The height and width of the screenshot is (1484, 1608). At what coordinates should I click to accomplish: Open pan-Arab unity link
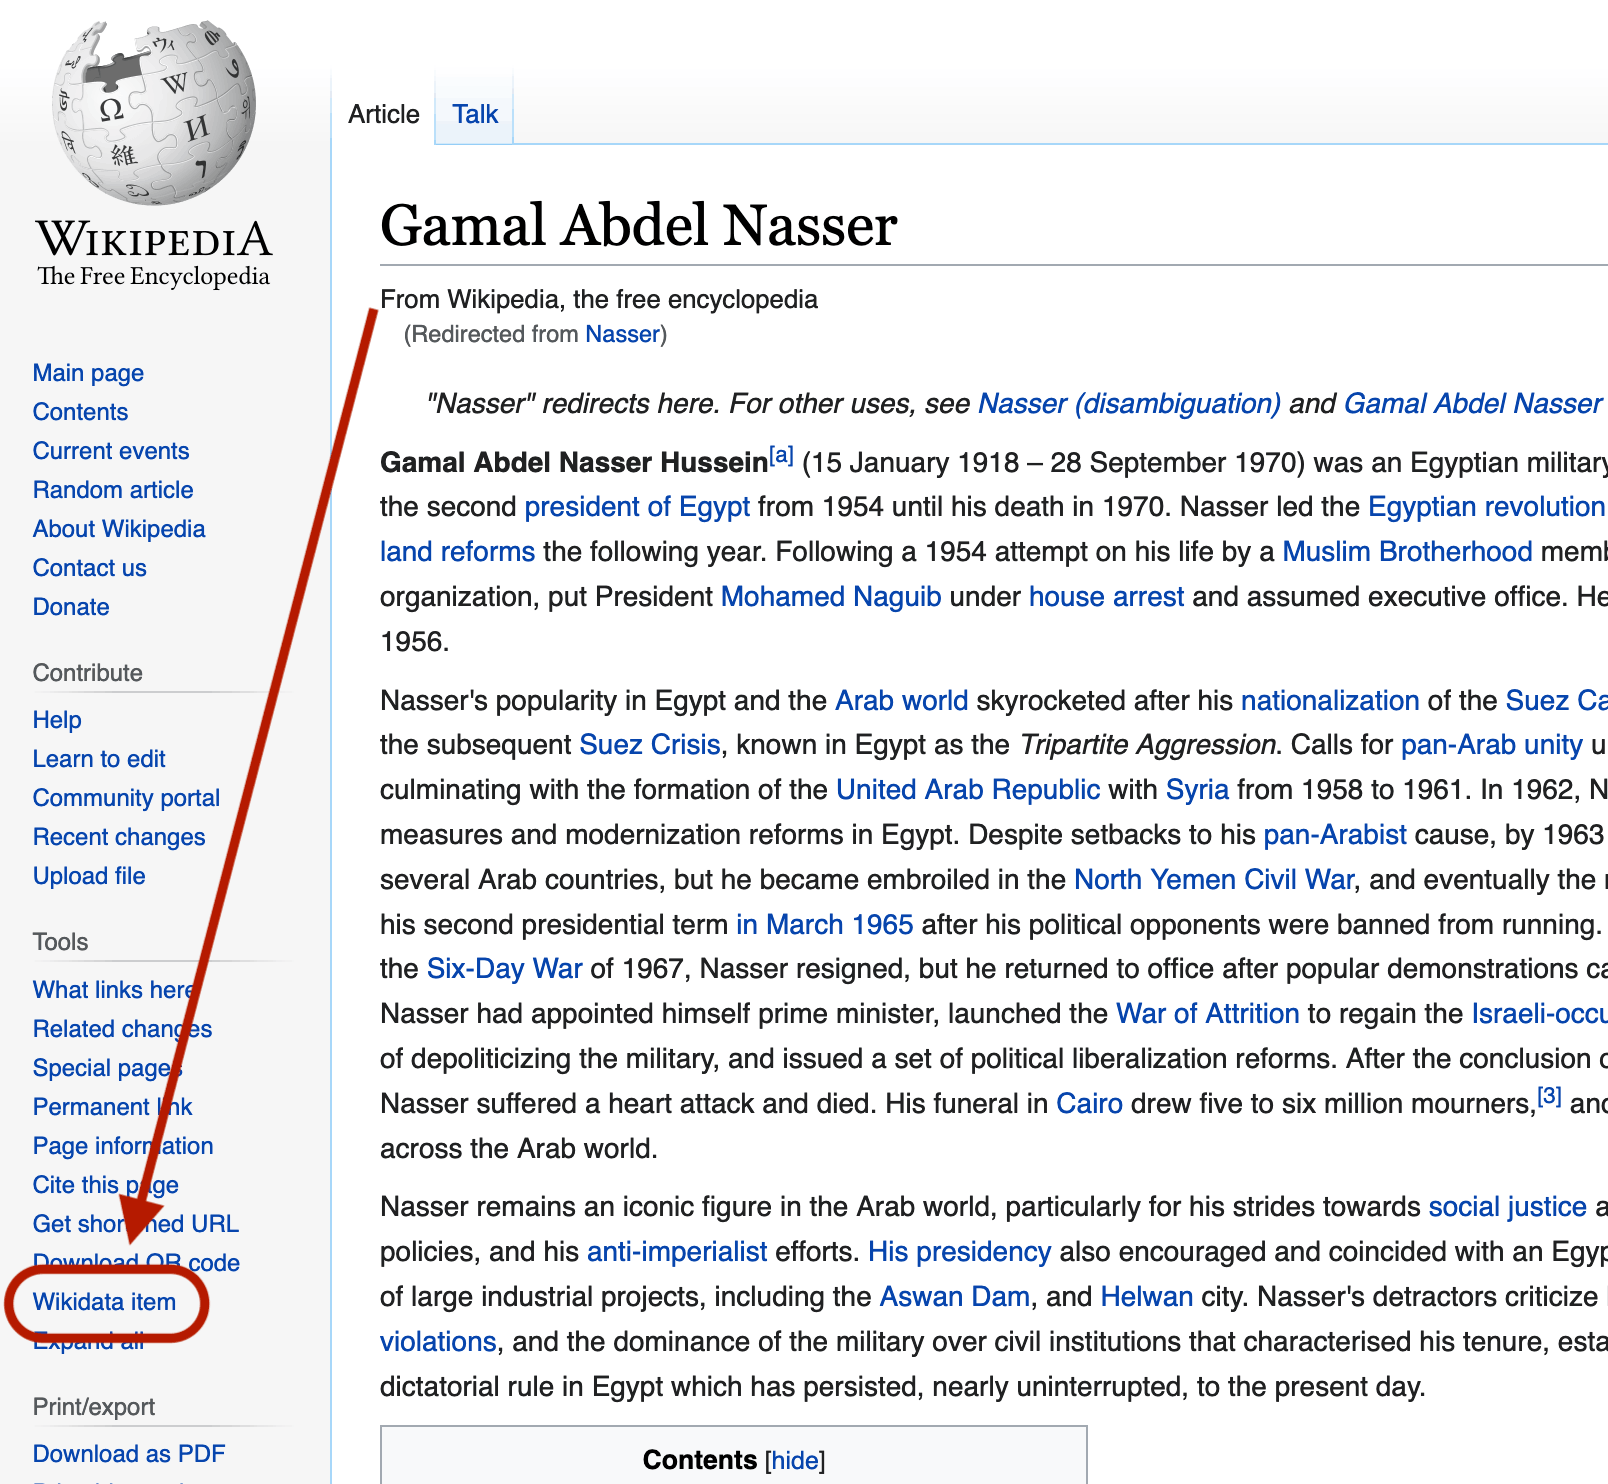pos(1492,745)
